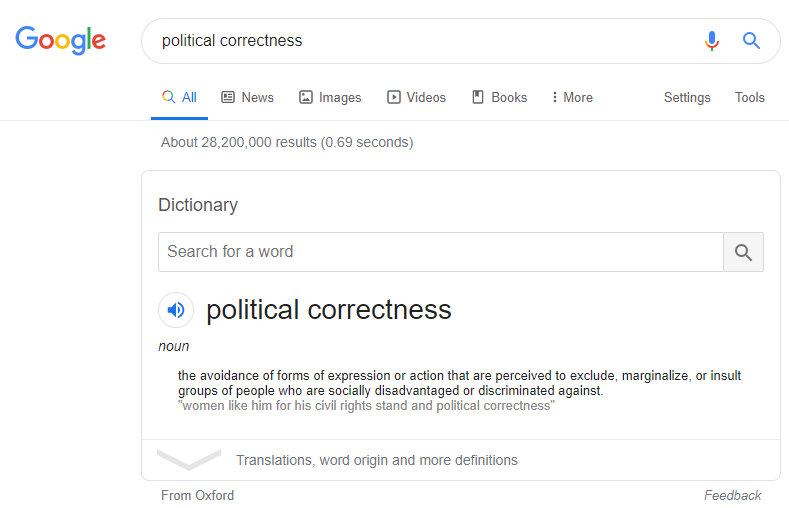Viewport: 789px width, 508px height.
Task: Play pronunciation with the speaker icon
Action: coord(176,310)
